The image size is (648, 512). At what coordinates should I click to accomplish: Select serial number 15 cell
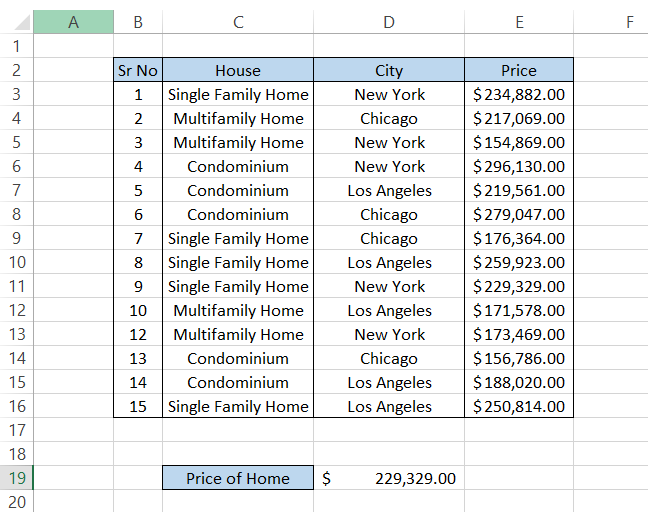(x=138, y=406)
